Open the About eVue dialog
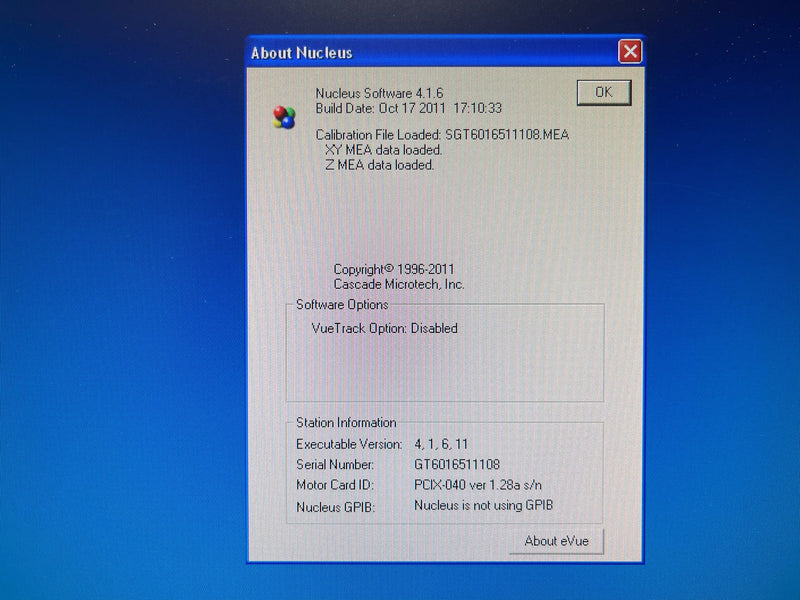This screenshot has height=600, width=800. pyautogui.click(x=556, y=541)
